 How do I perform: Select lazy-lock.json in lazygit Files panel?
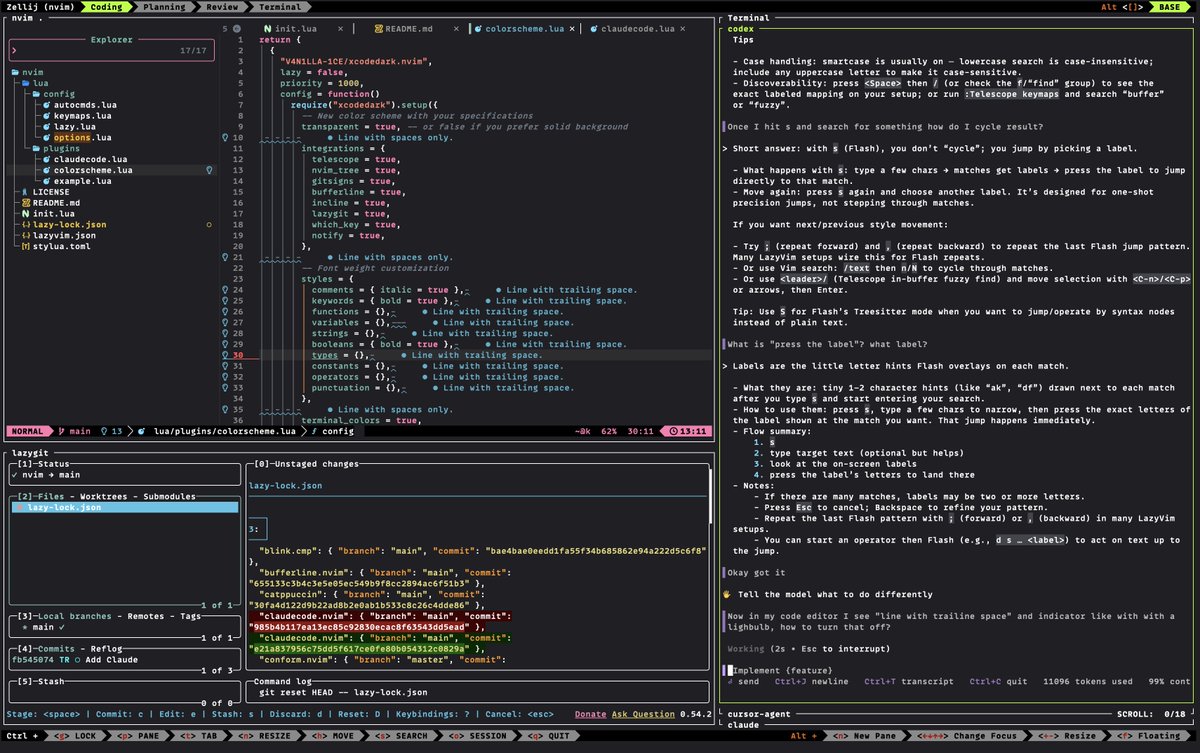click(x=124, y=508)
